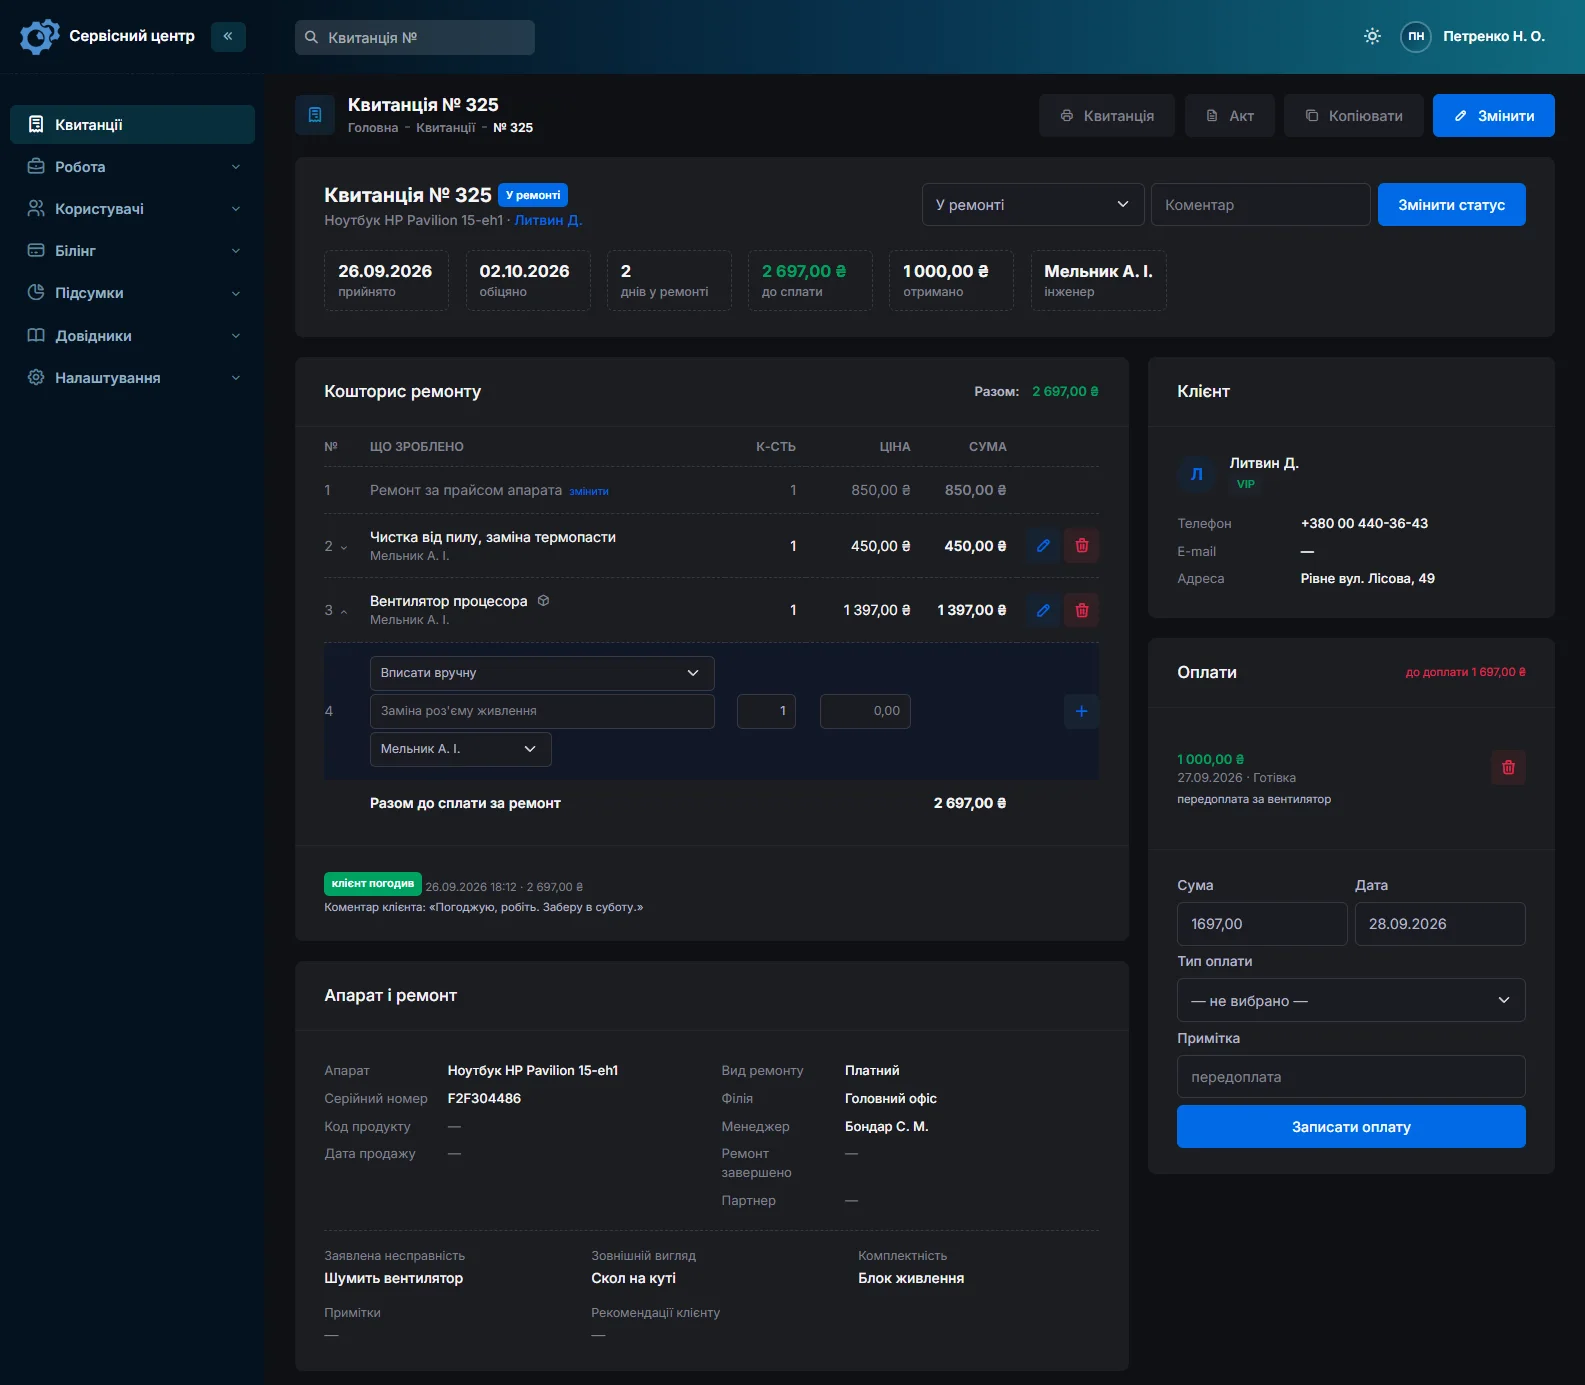Collapse row 3 details chevron

point(344,611)
